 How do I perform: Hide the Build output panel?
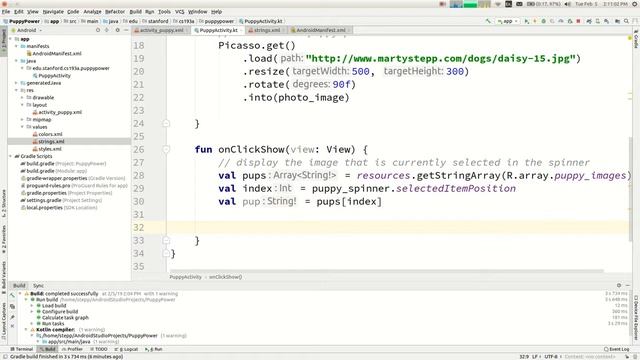(628, 285)
